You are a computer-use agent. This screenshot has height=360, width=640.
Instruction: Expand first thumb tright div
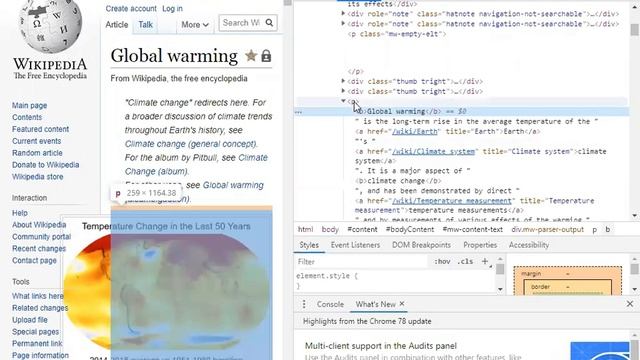pos(343,81)
